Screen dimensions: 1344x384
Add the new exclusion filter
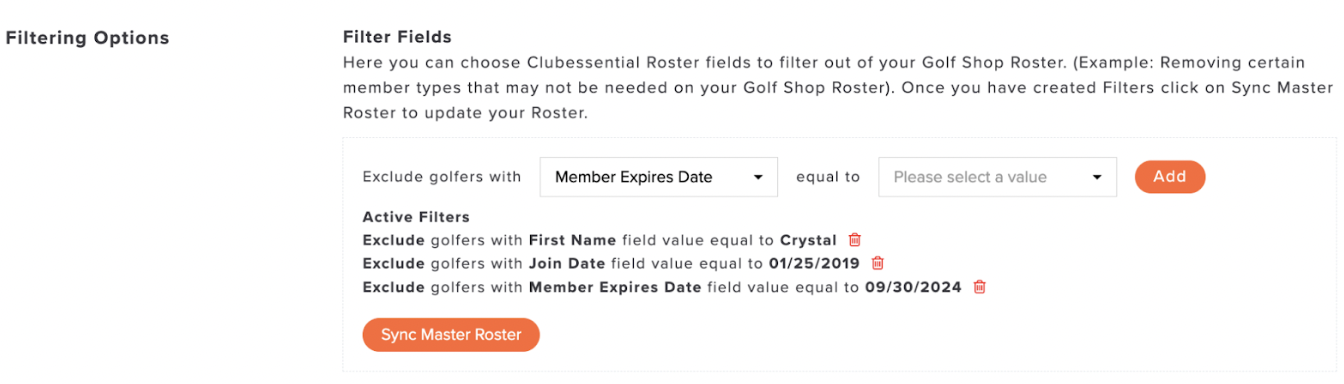click(1170, 177)
